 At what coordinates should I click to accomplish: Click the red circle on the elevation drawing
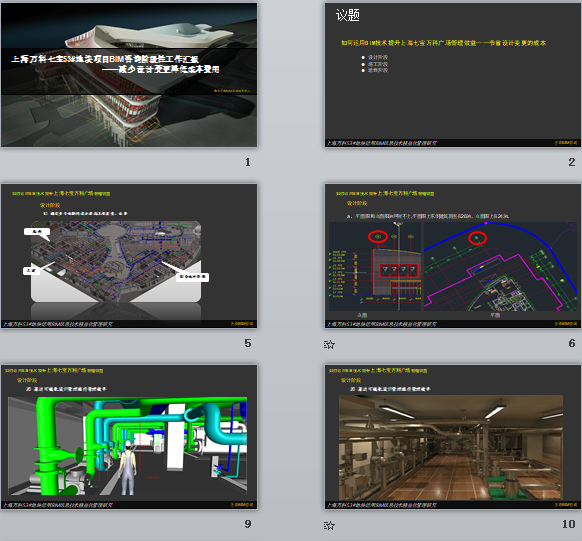point(378,236)
